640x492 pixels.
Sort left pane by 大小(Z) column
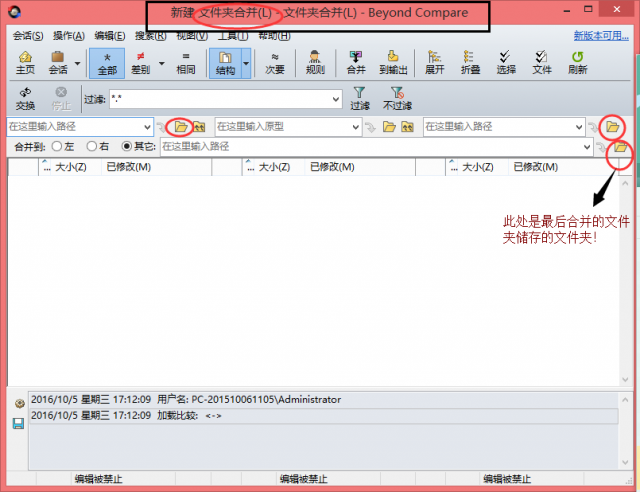pyautogui.click(x=71, y=167)
